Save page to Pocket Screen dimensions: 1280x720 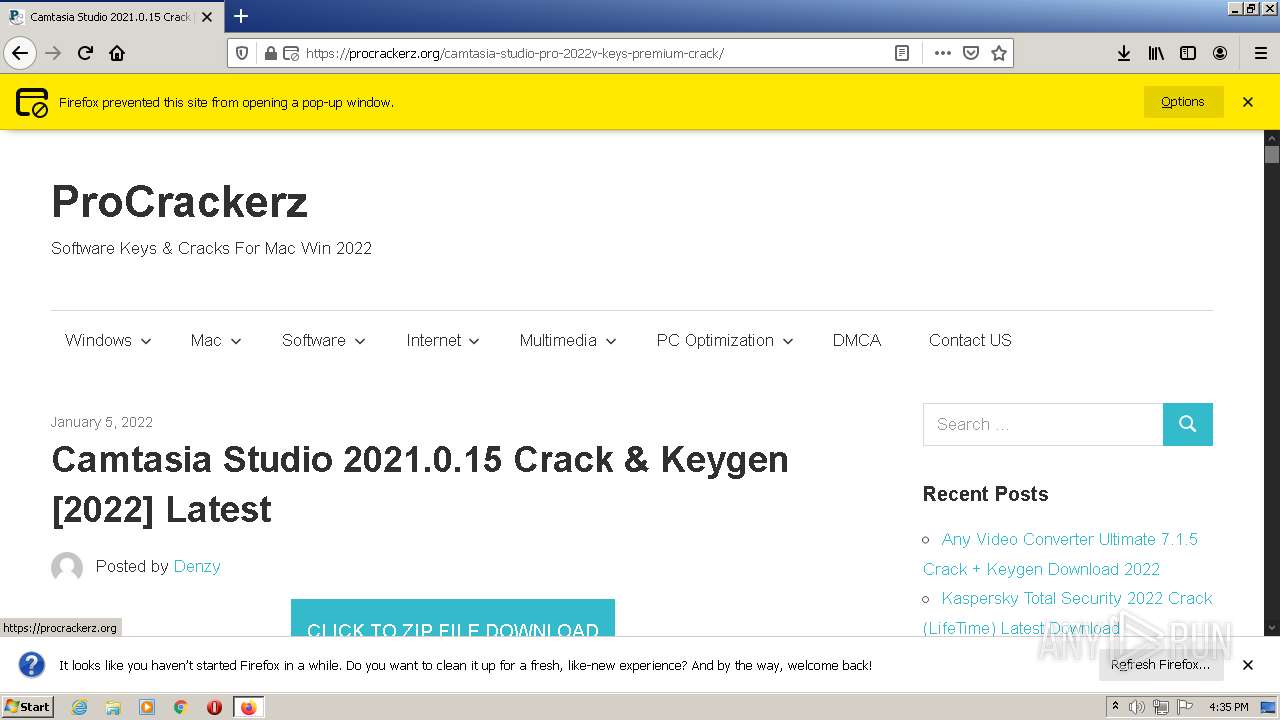(970, 53)
